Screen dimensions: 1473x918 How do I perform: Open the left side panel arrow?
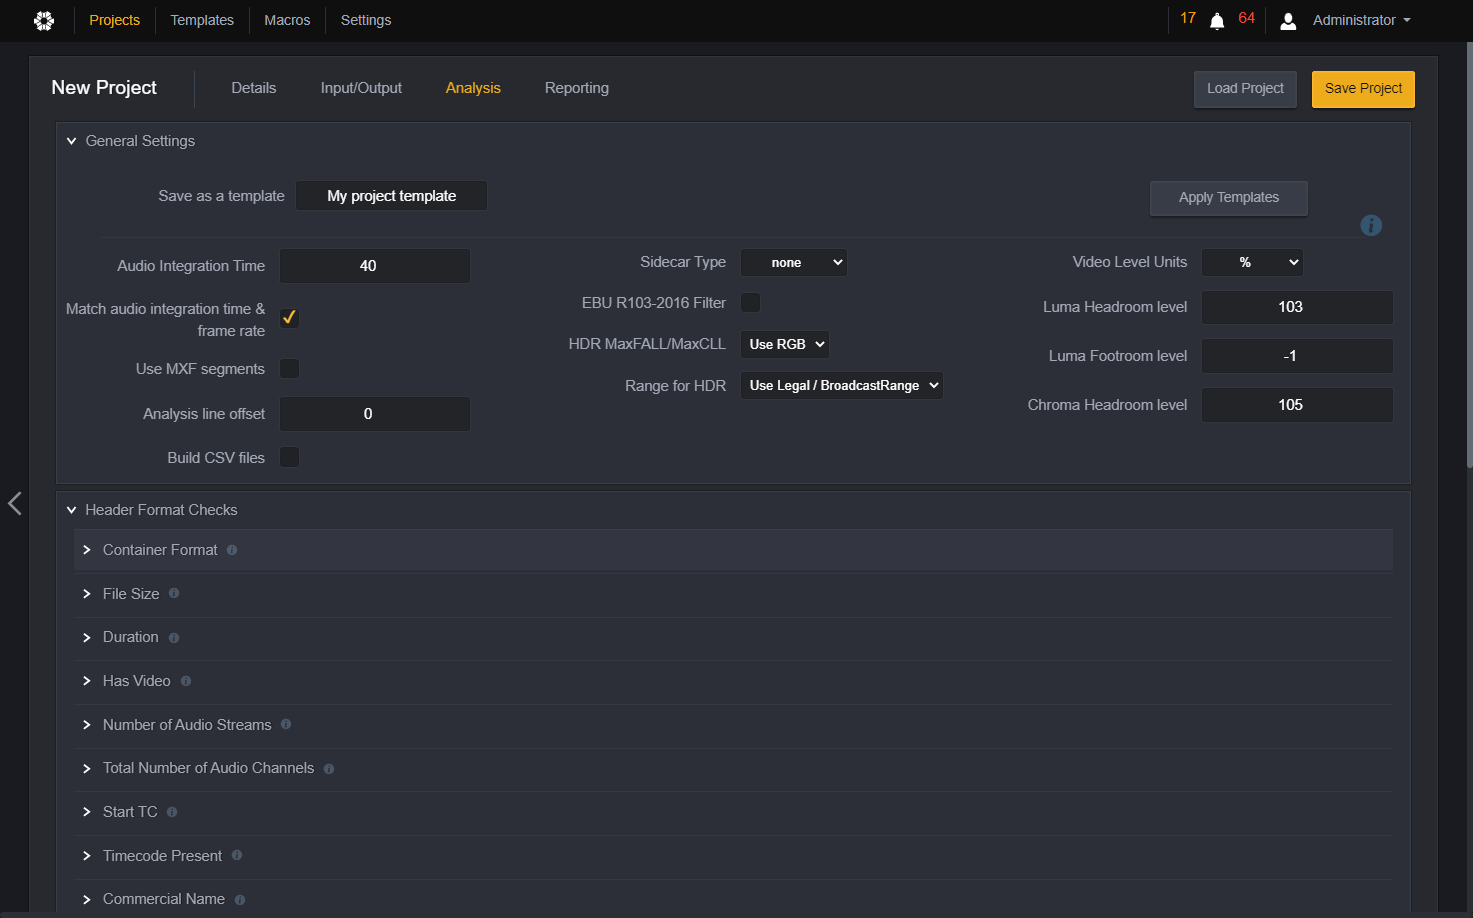pos(15,503)
